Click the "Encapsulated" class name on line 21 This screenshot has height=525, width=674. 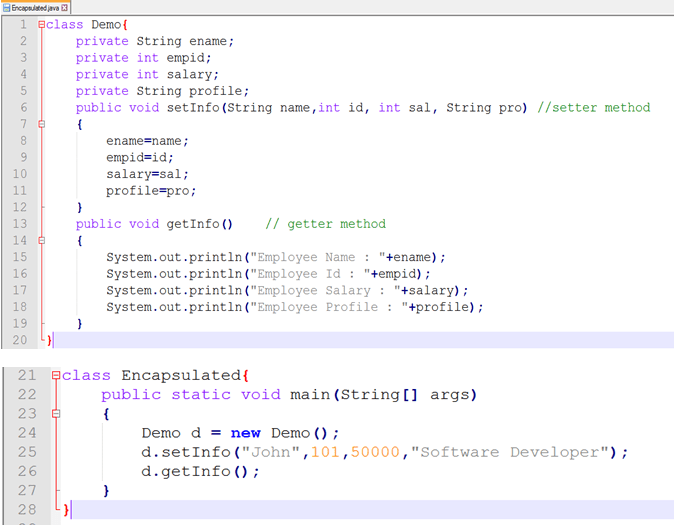[x=181, y=375]
